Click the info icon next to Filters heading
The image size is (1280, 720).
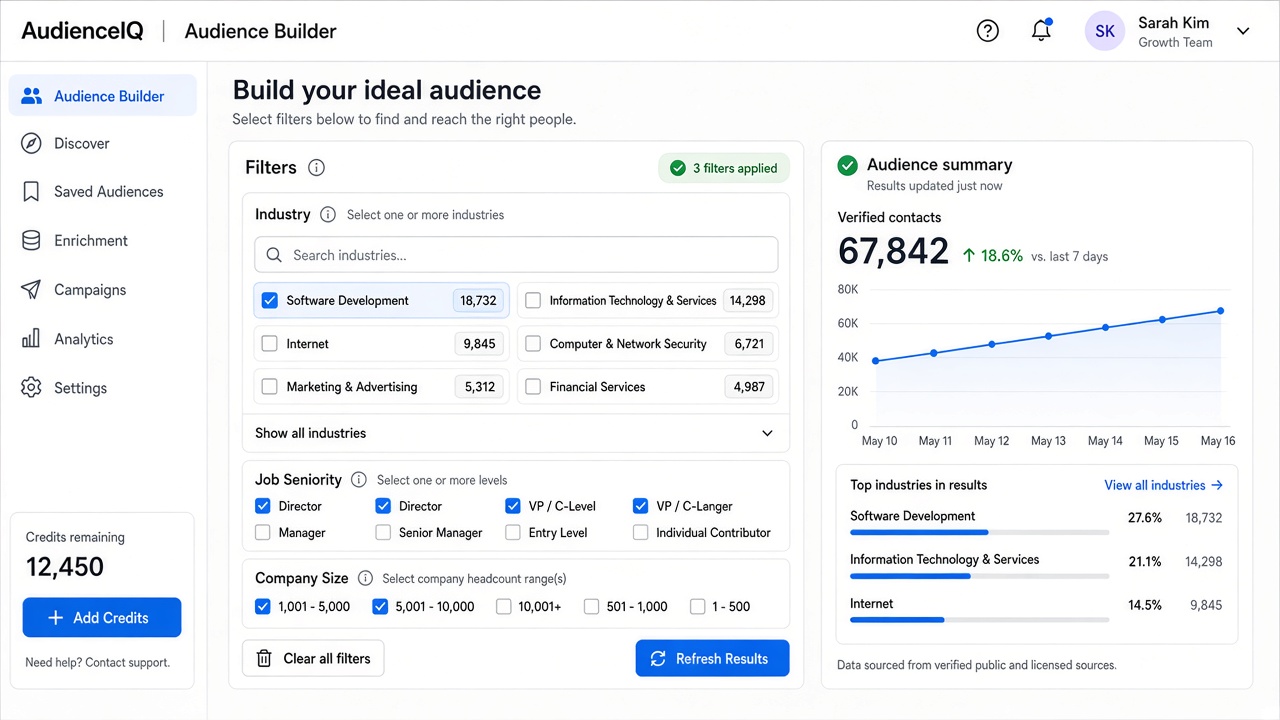[x=316, y=168]
